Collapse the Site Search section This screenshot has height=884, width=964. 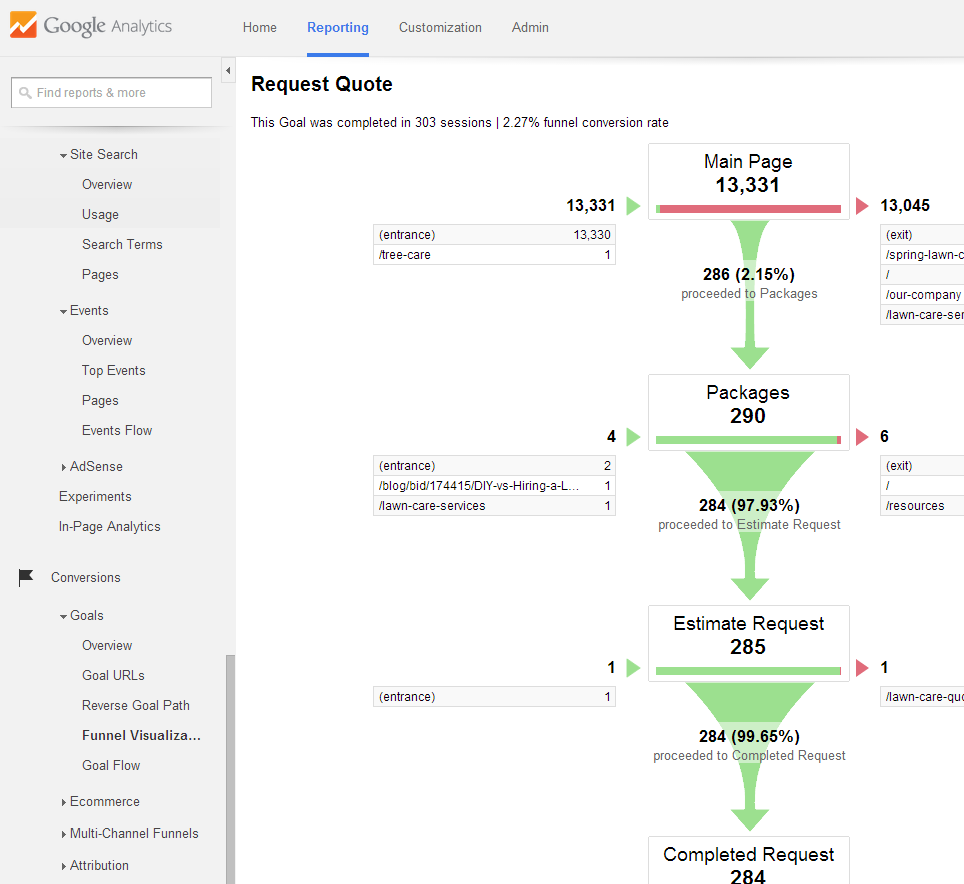tap(63, 155)
